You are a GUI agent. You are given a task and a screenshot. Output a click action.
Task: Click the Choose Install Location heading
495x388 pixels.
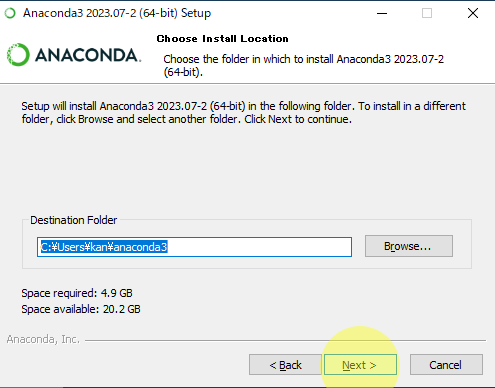[x=222, y=39]
